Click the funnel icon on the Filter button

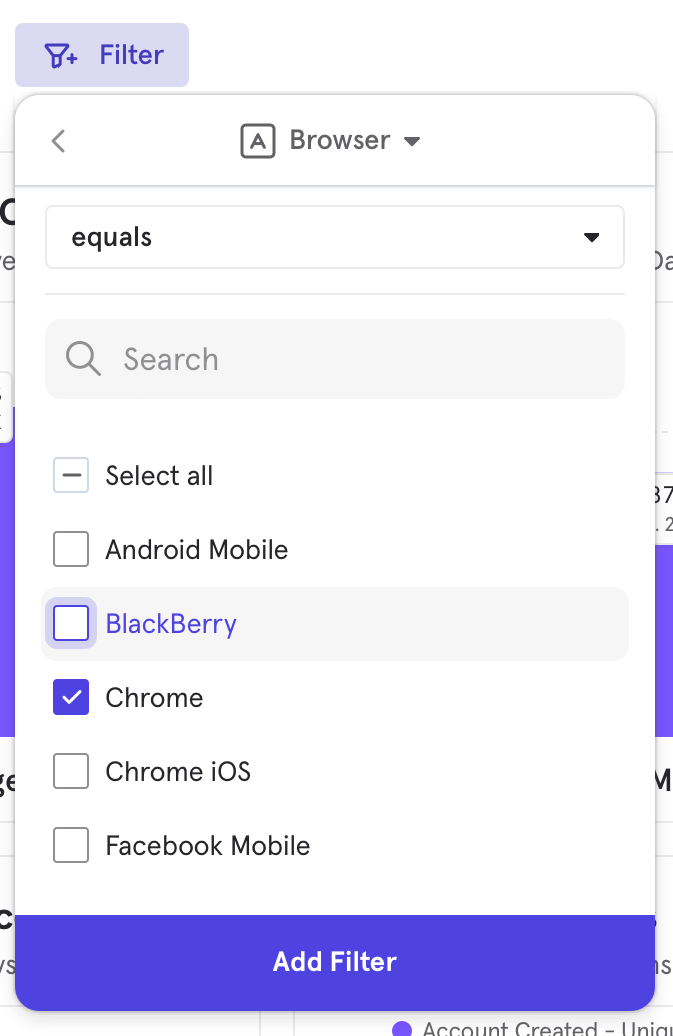click(x=57, y=55)
